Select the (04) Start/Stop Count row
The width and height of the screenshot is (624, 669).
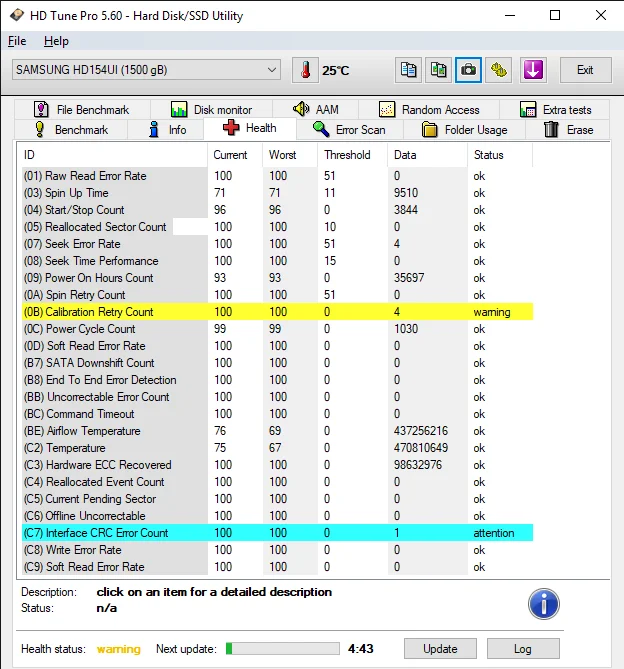[277, 210]
